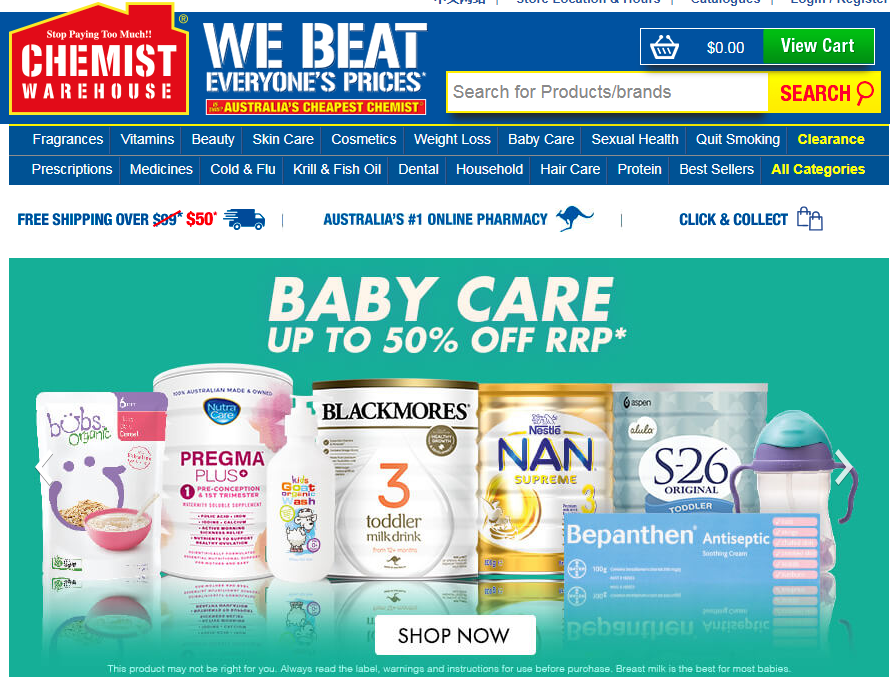The width and height of the screenshot is (890, 677).
Task: Go to previous banner with left arrow
Action: [44, 469]
